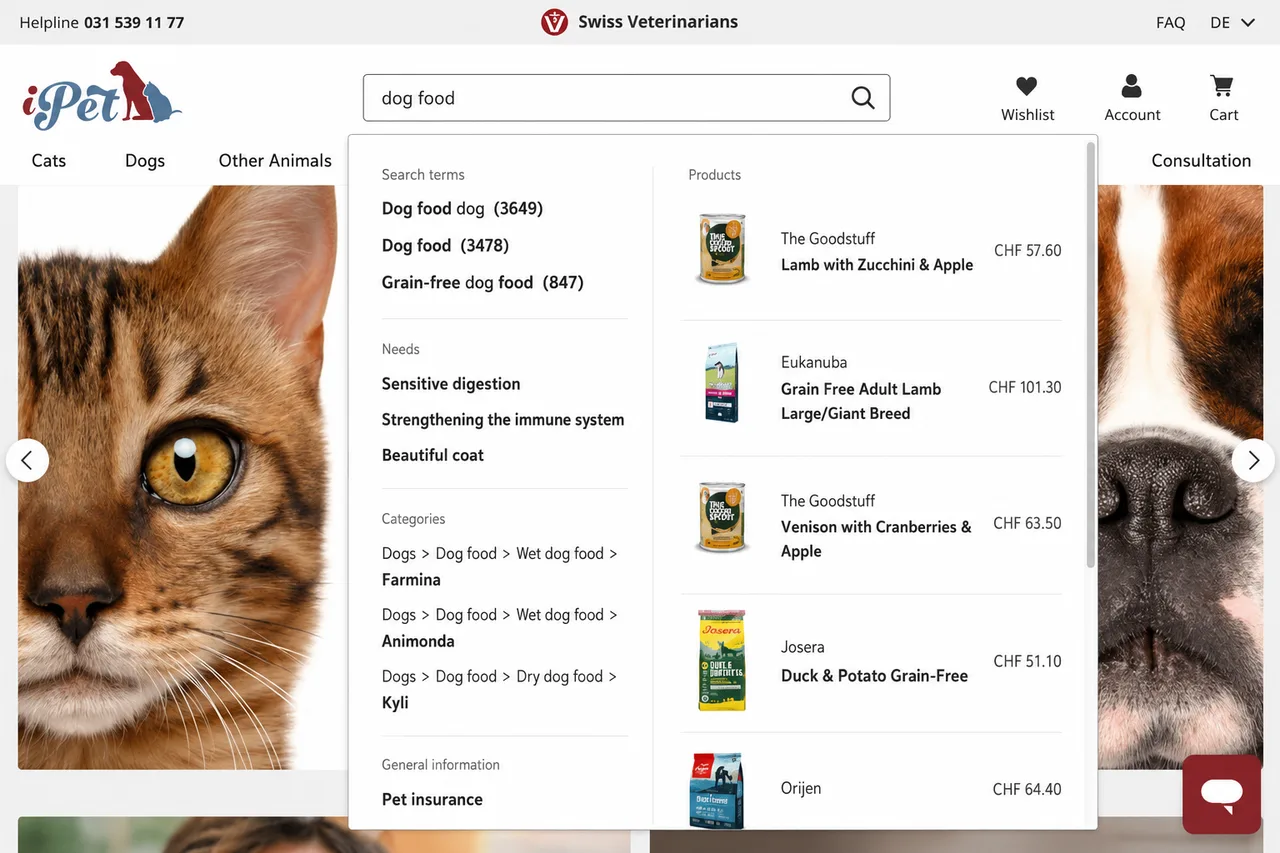Select the Sensitive digestion need
Viewport: 1280px width, 853px height.
coord(451,384)
